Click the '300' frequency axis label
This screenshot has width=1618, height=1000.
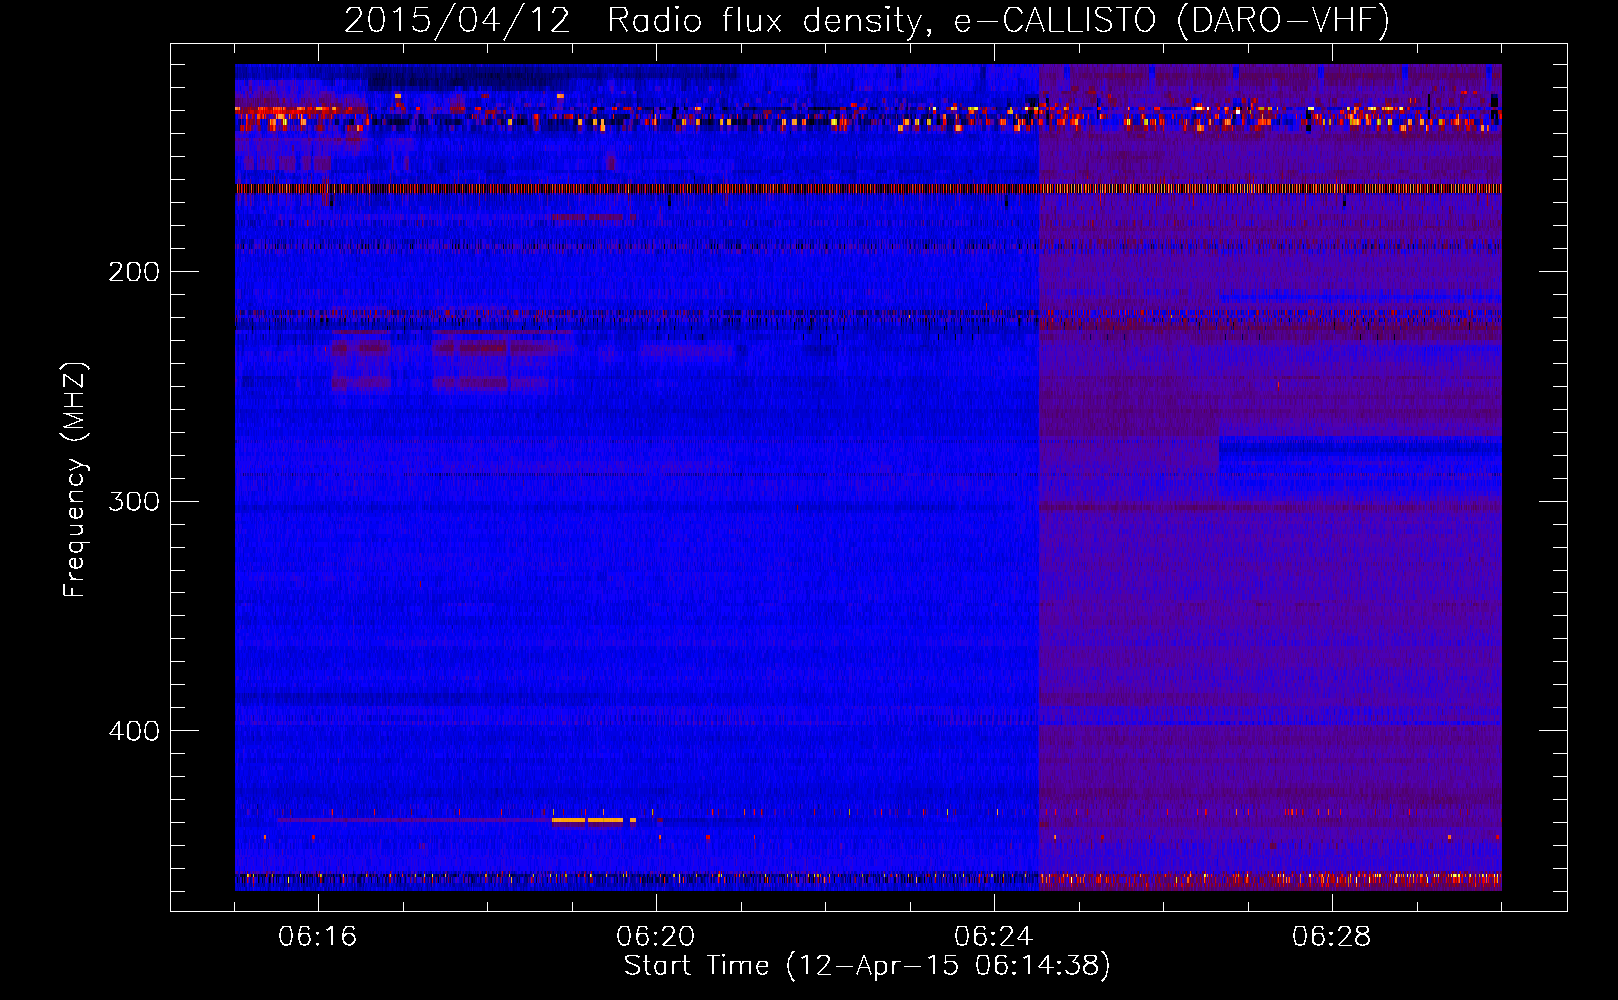[x=133, y=501]
